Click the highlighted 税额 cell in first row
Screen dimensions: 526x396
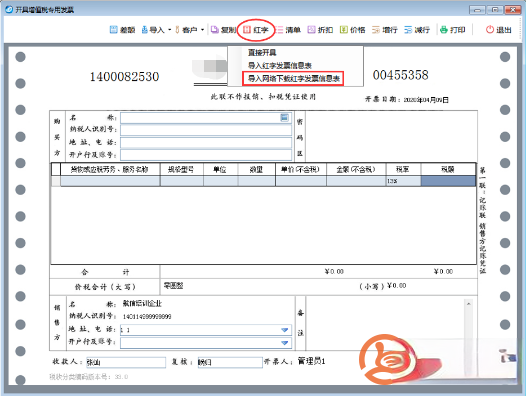pos(448,181)
